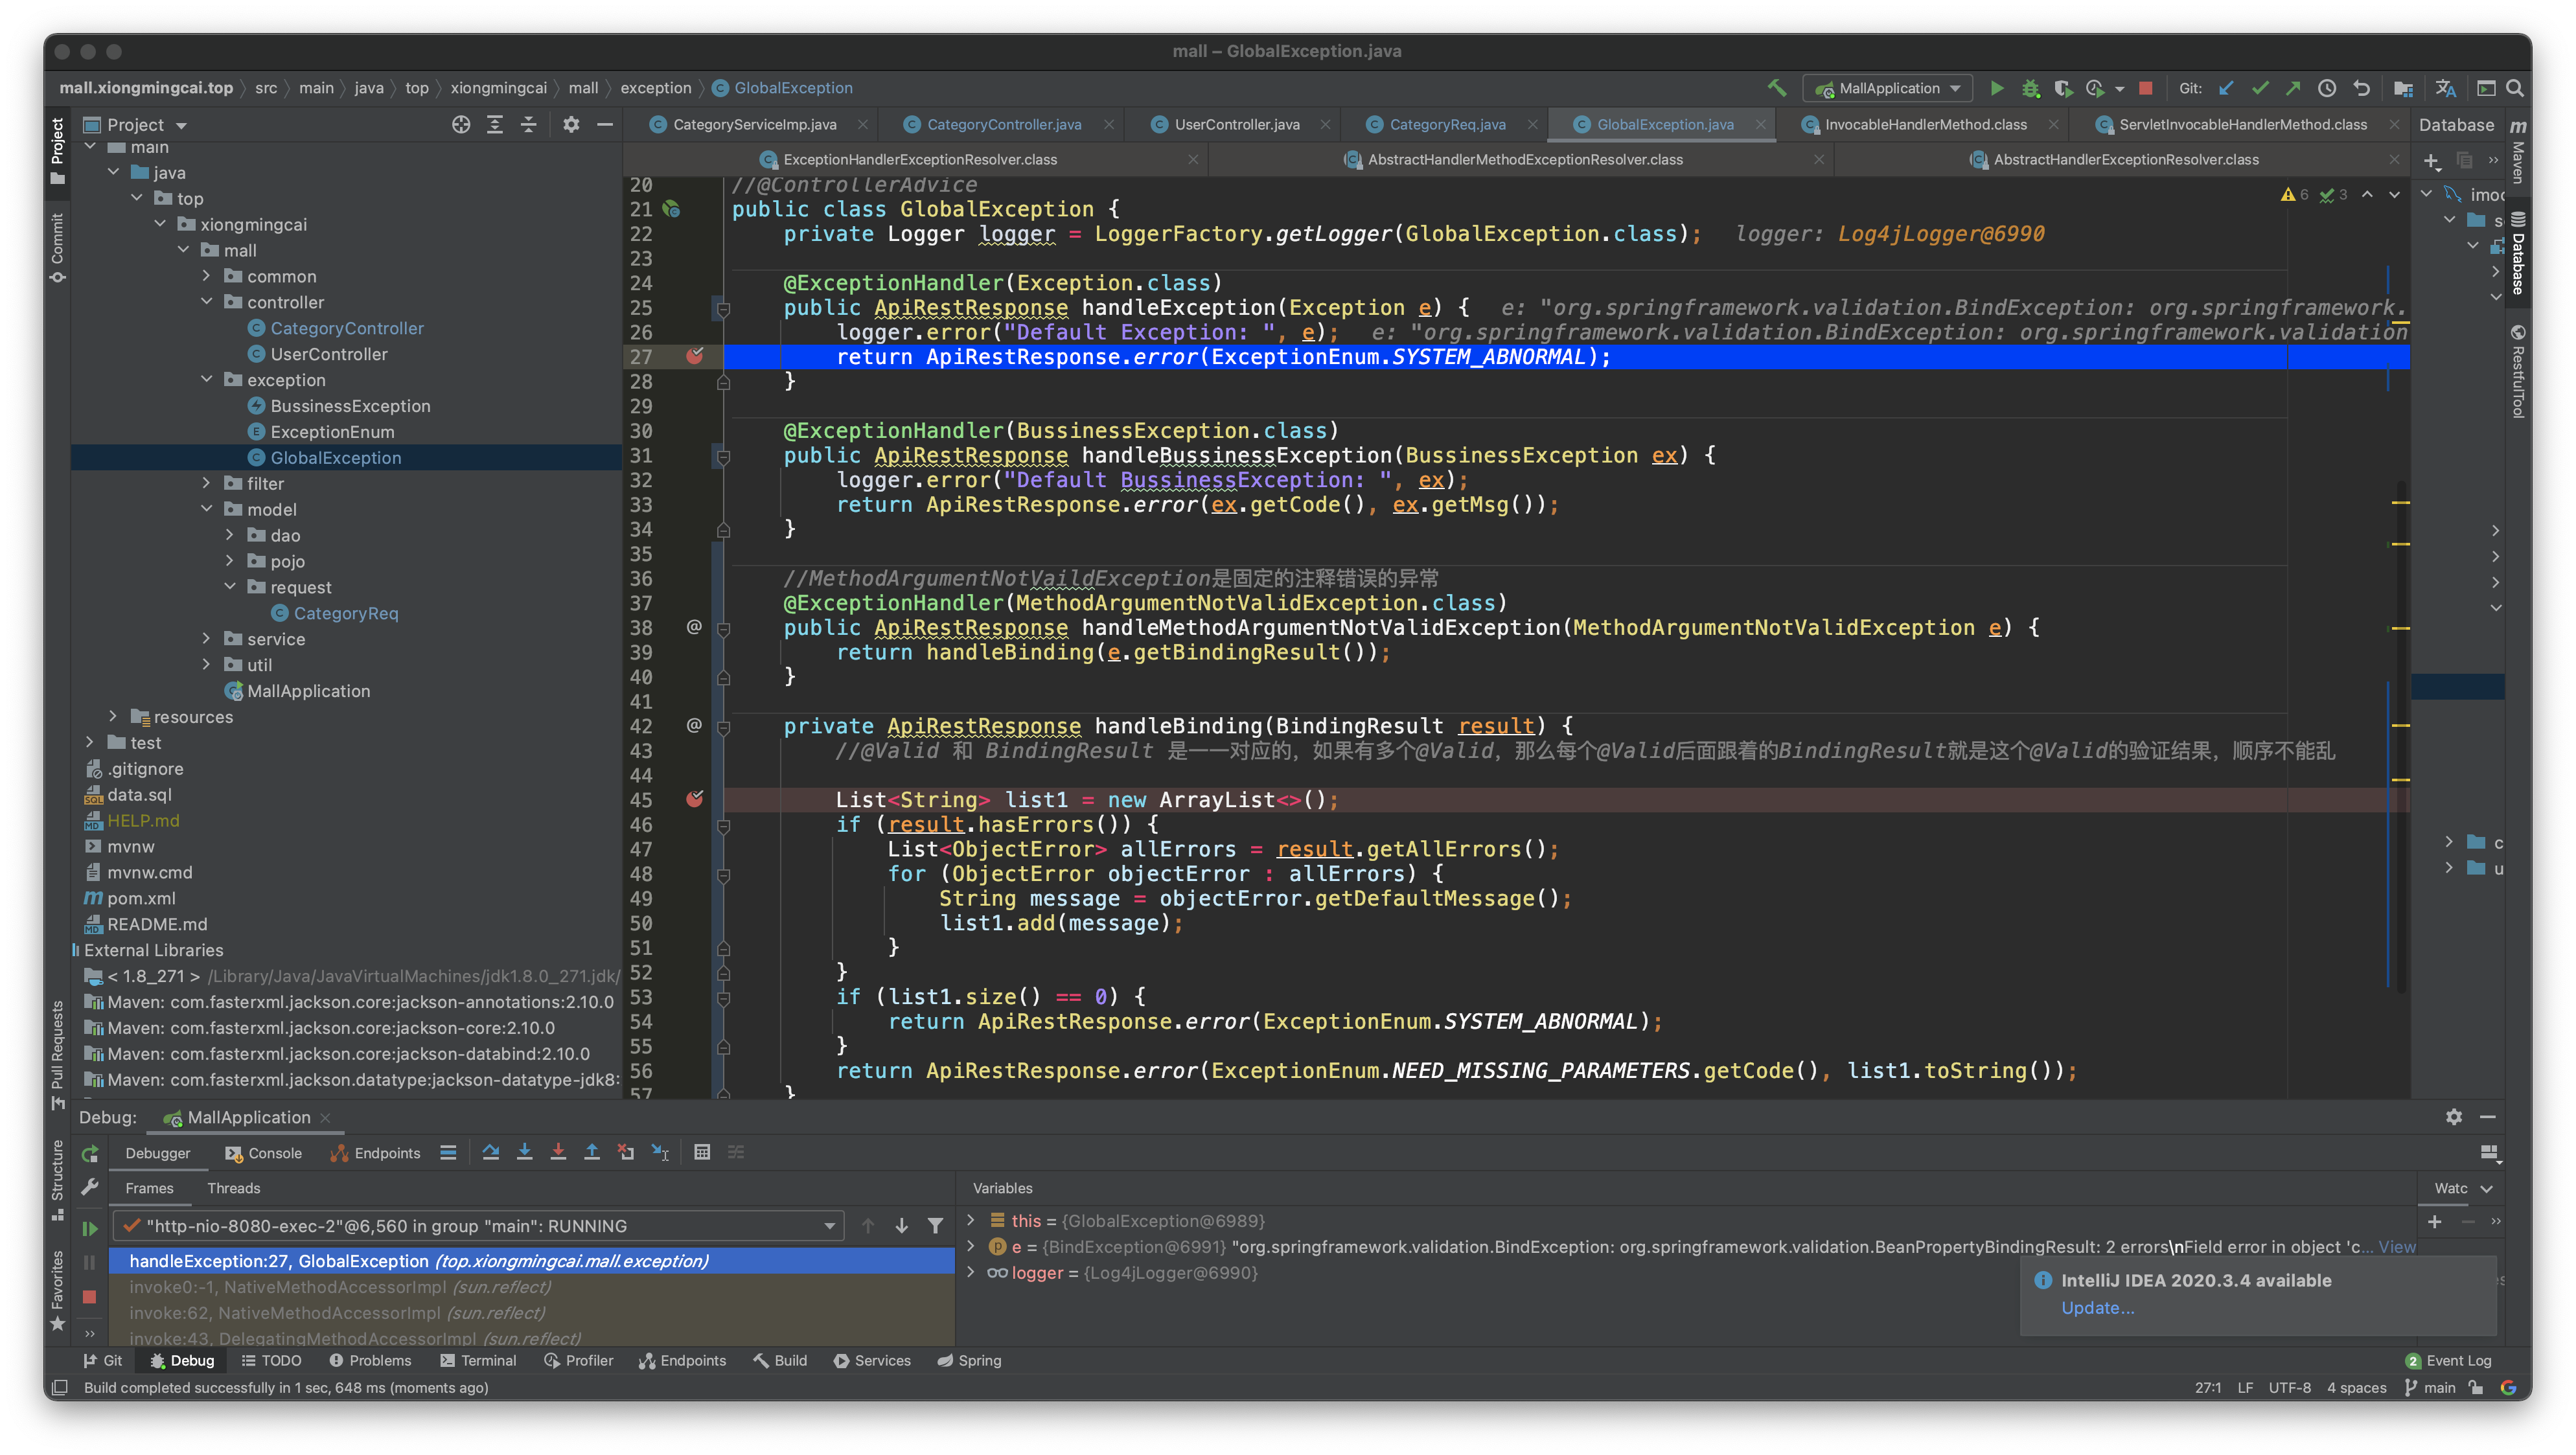Expand the filter folder

(x=207, y=483)
